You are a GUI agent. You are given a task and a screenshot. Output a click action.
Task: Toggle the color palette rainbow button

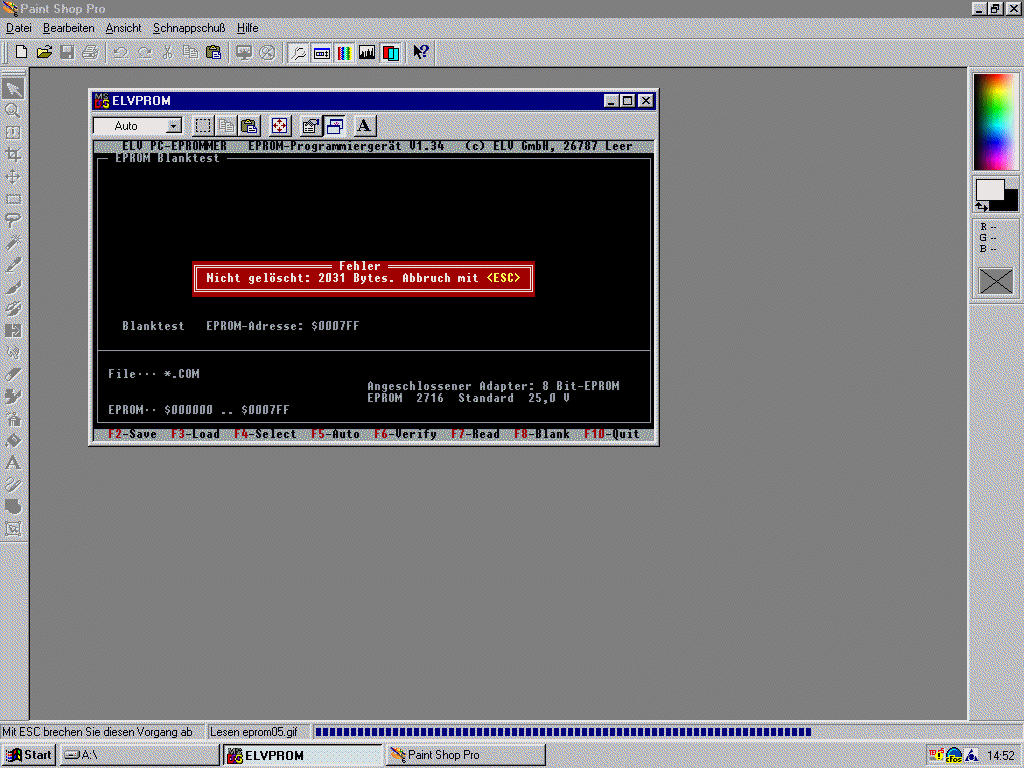[x=344, y=52]
